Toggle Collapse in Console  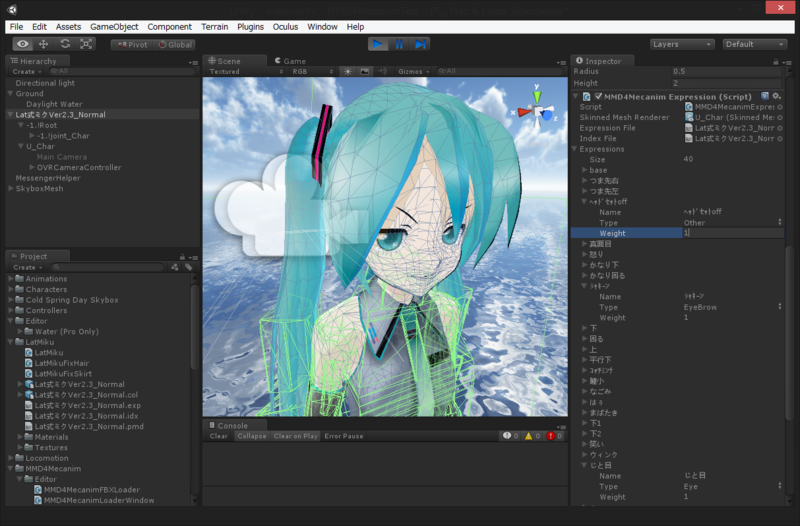tap(252, 436)
